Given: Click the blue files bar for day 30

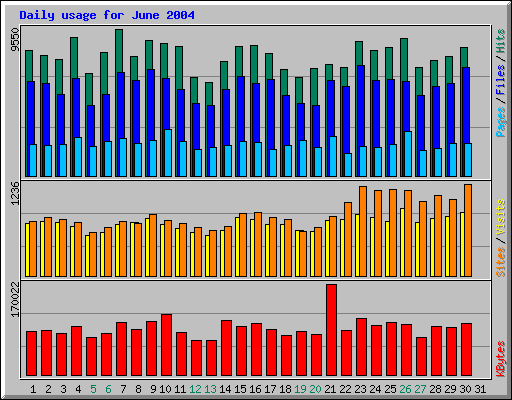Looking at the screenshot, I should coord(466,105).
